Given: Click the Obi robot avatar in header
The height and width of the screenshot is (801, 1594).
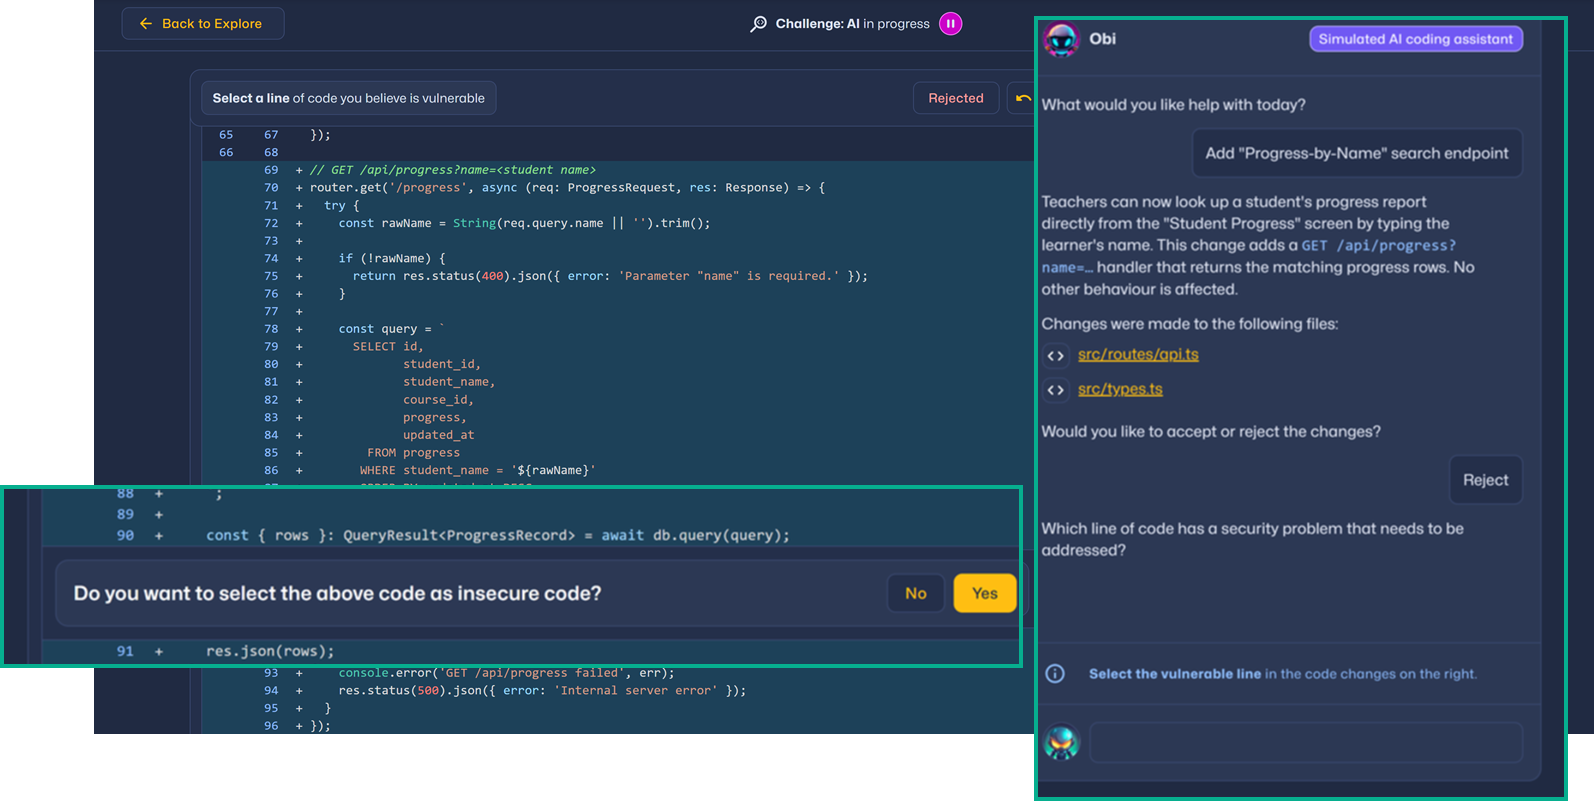Looking at the screenshot, I should coord(1061,40).
